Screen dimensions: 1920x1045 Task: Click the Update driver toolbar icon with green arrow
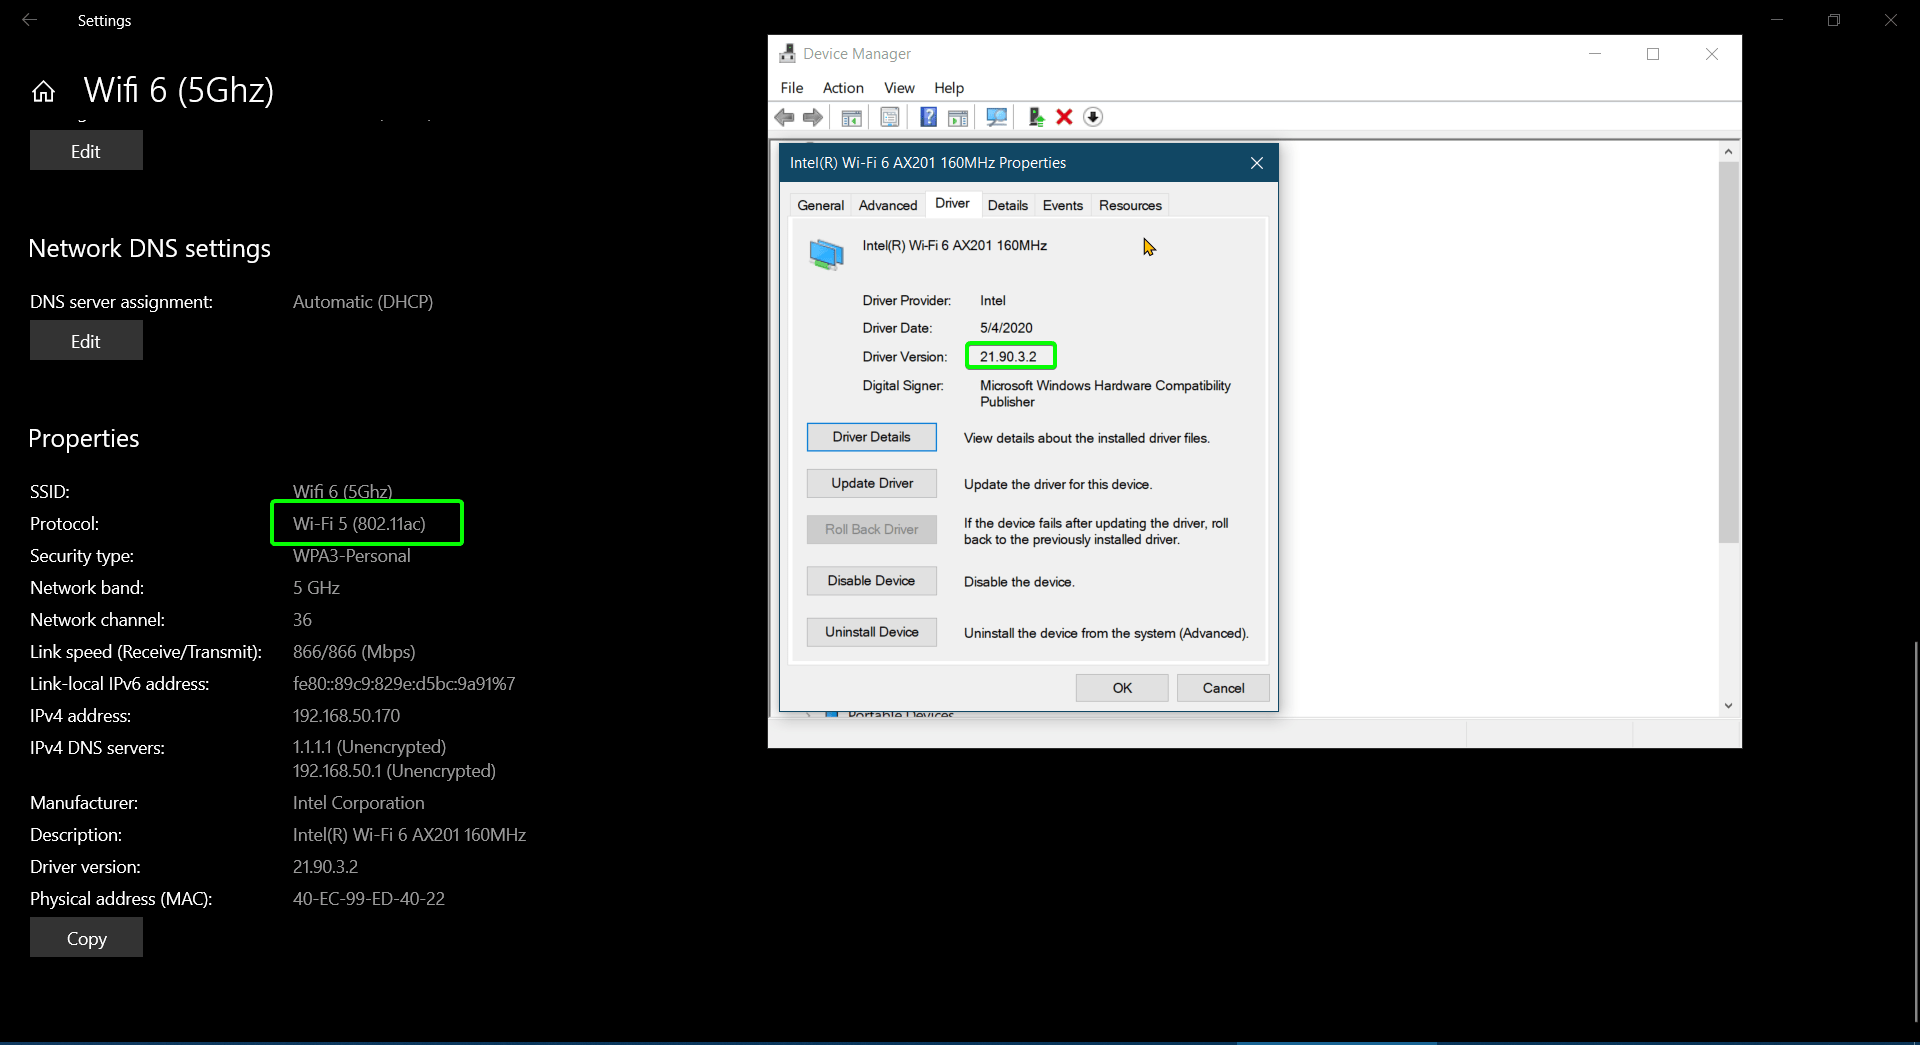click(1036, 118)
